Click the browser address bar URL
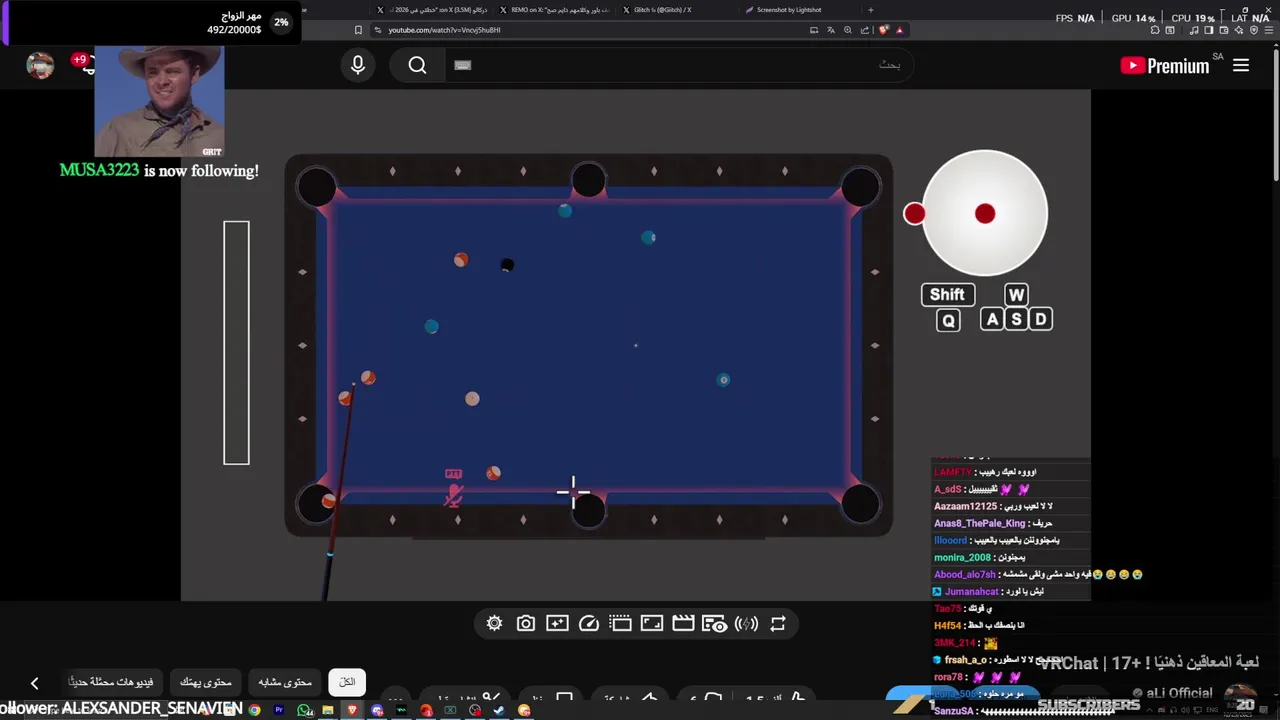 (x=445, y=30)
